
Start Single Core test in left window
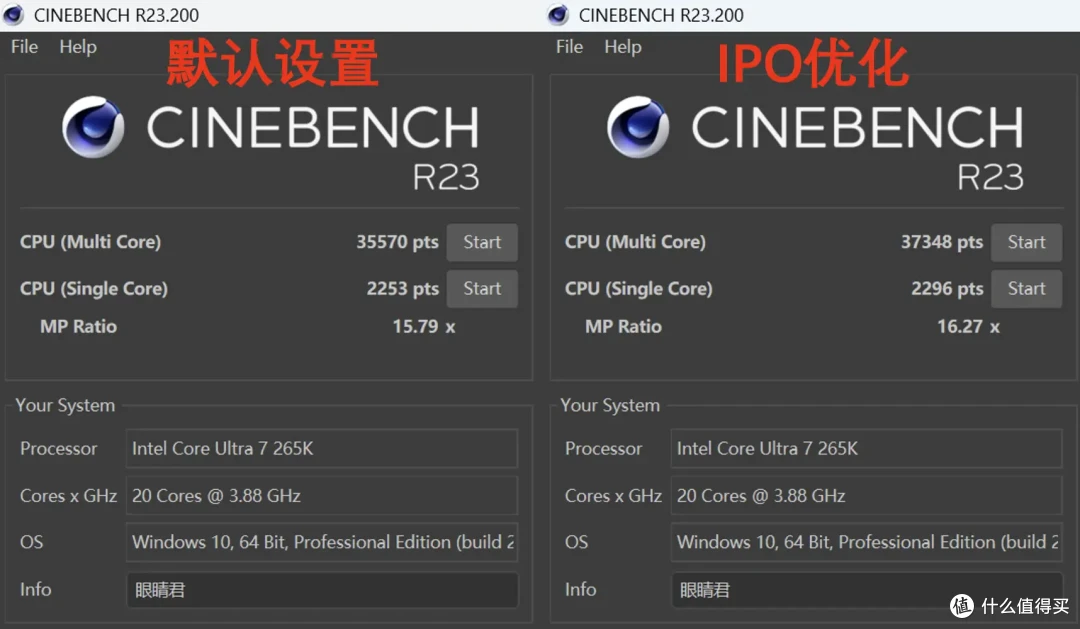(x=482, y=289)
